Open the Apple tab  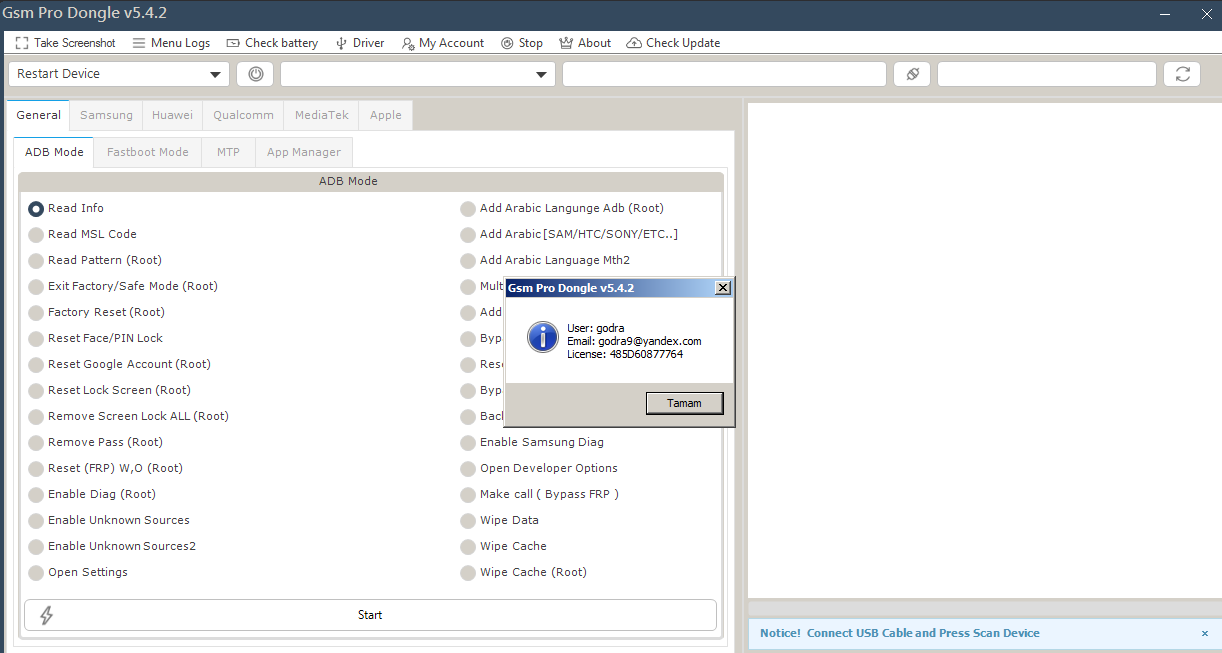[386, 115]
